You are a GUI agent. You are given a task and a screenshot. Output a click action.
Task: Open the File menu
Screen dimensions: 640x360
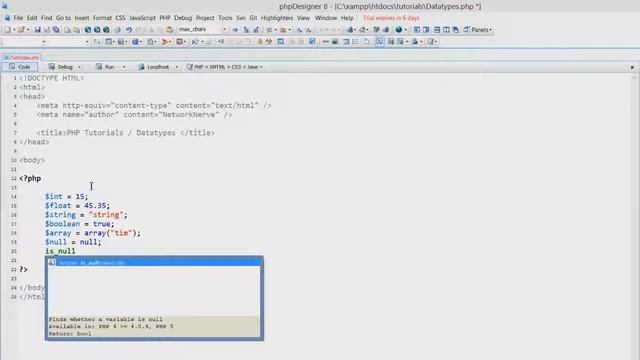tap(18, 18)
